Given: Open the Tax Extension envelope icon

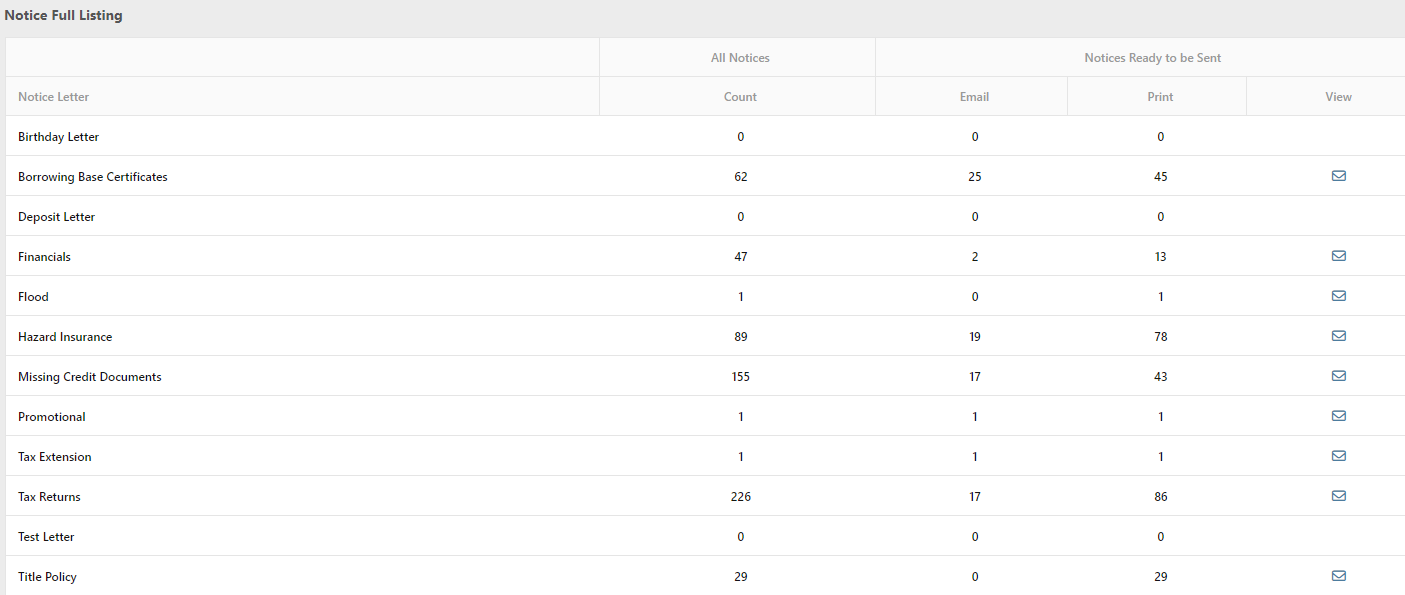Looking at the screenshot, I should point(1338,456).
